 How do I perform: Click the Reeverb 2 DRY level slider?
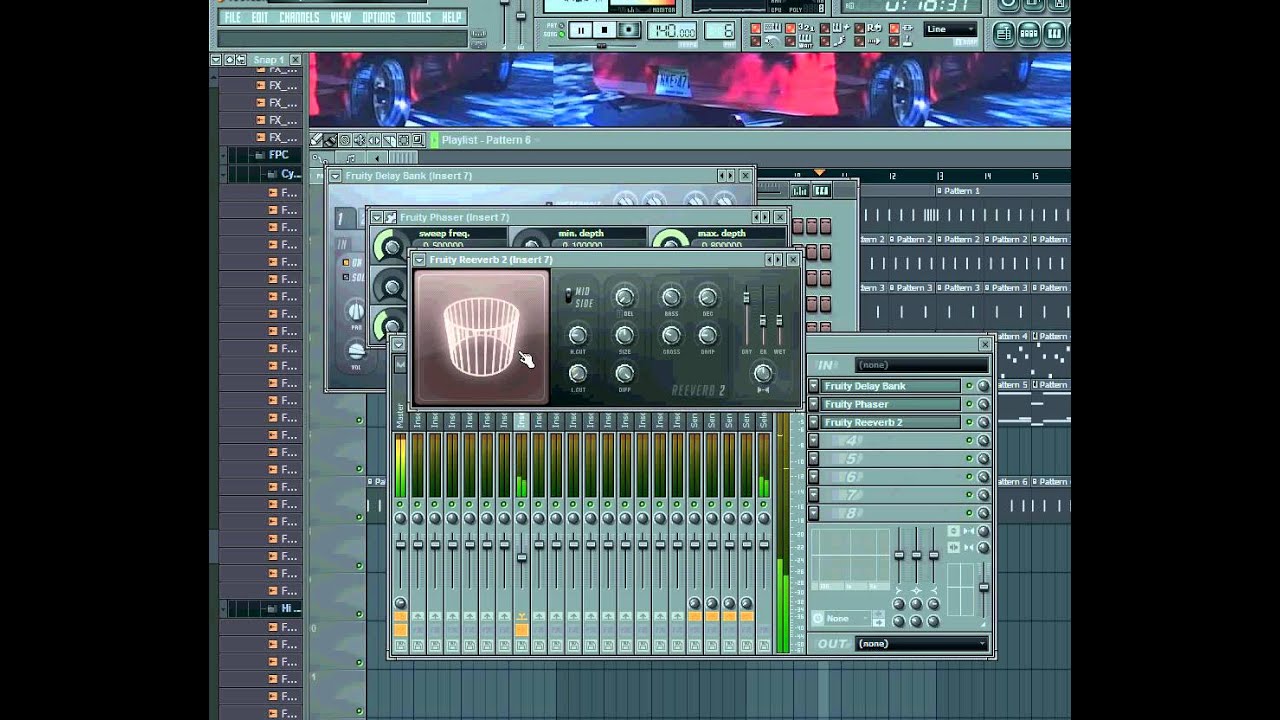(746, 317)
